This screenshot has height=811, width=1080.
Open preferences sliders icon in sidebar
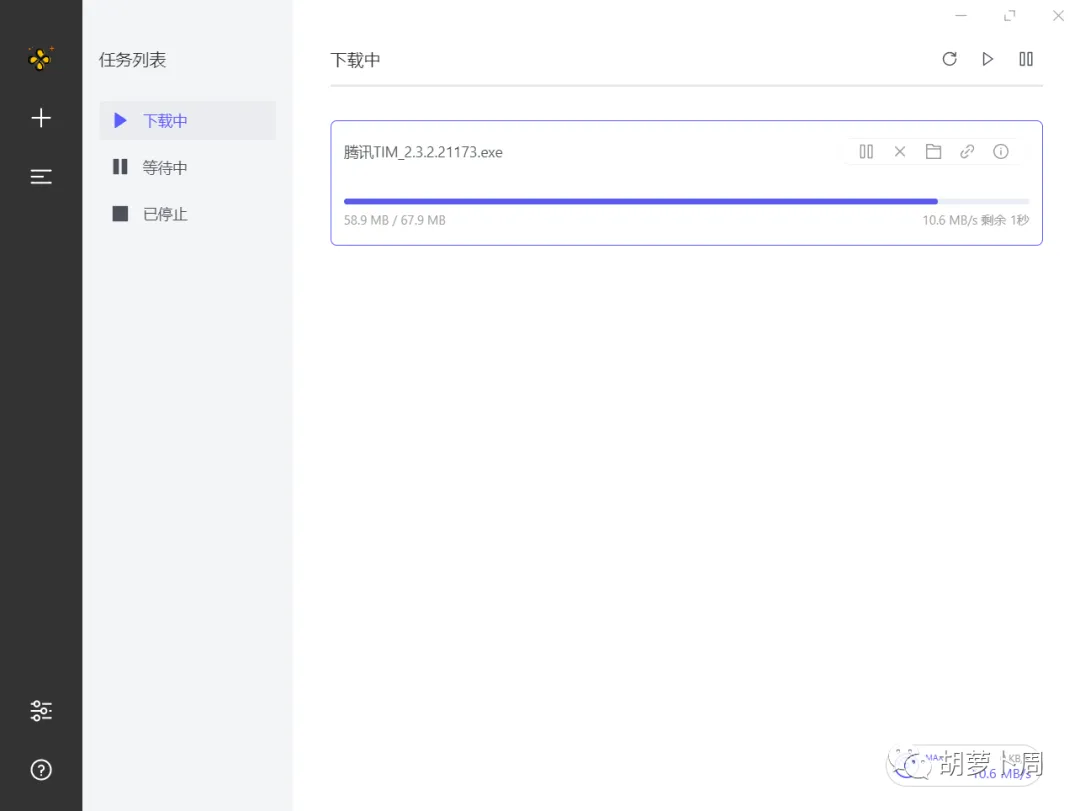pos(41,710)
